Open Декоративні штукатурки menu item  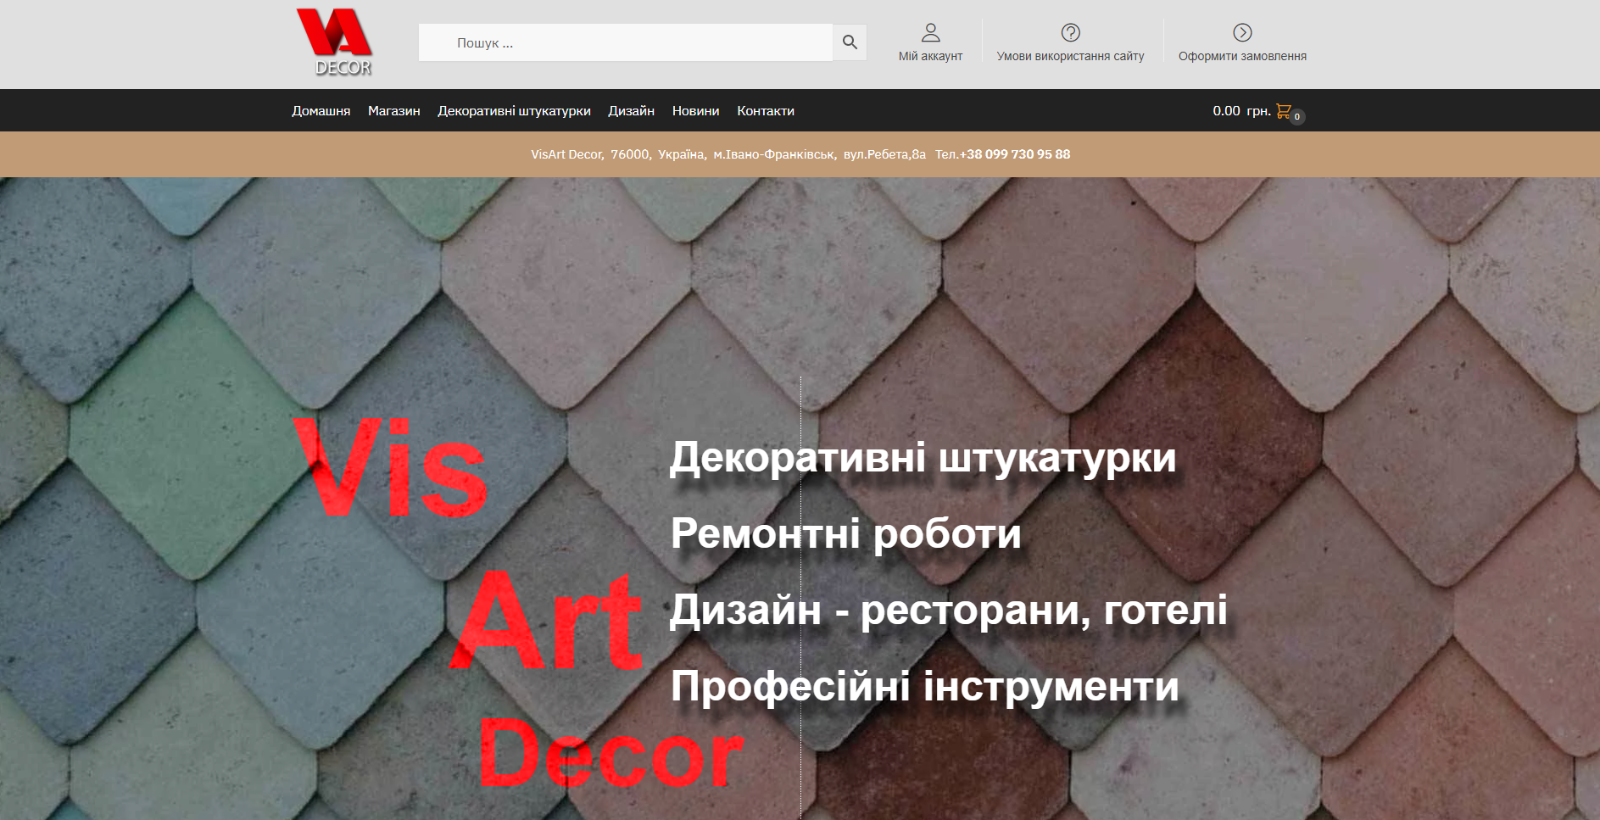(x=514, y=111)
